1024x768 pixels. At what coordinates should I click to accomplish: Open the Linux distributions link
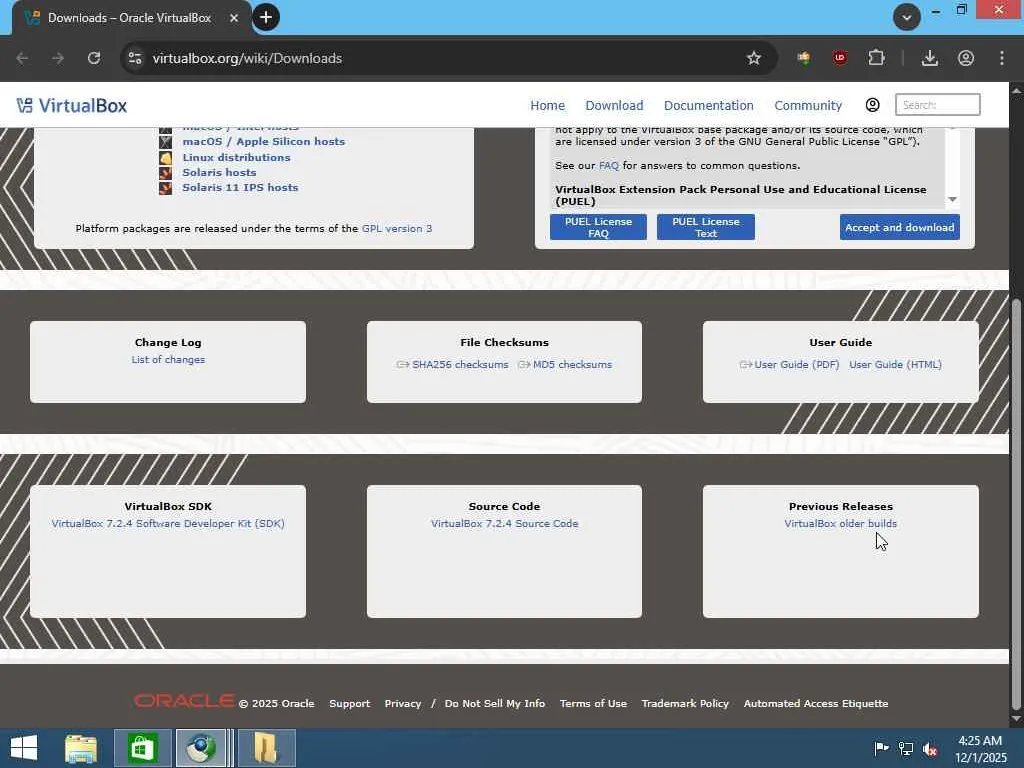[x=236, y=157]
